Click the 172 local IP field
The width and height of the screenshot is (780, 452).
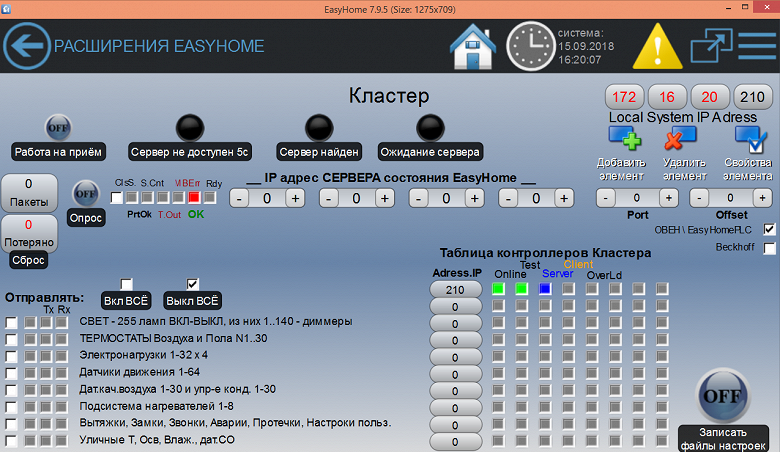(x=624, y=96)
